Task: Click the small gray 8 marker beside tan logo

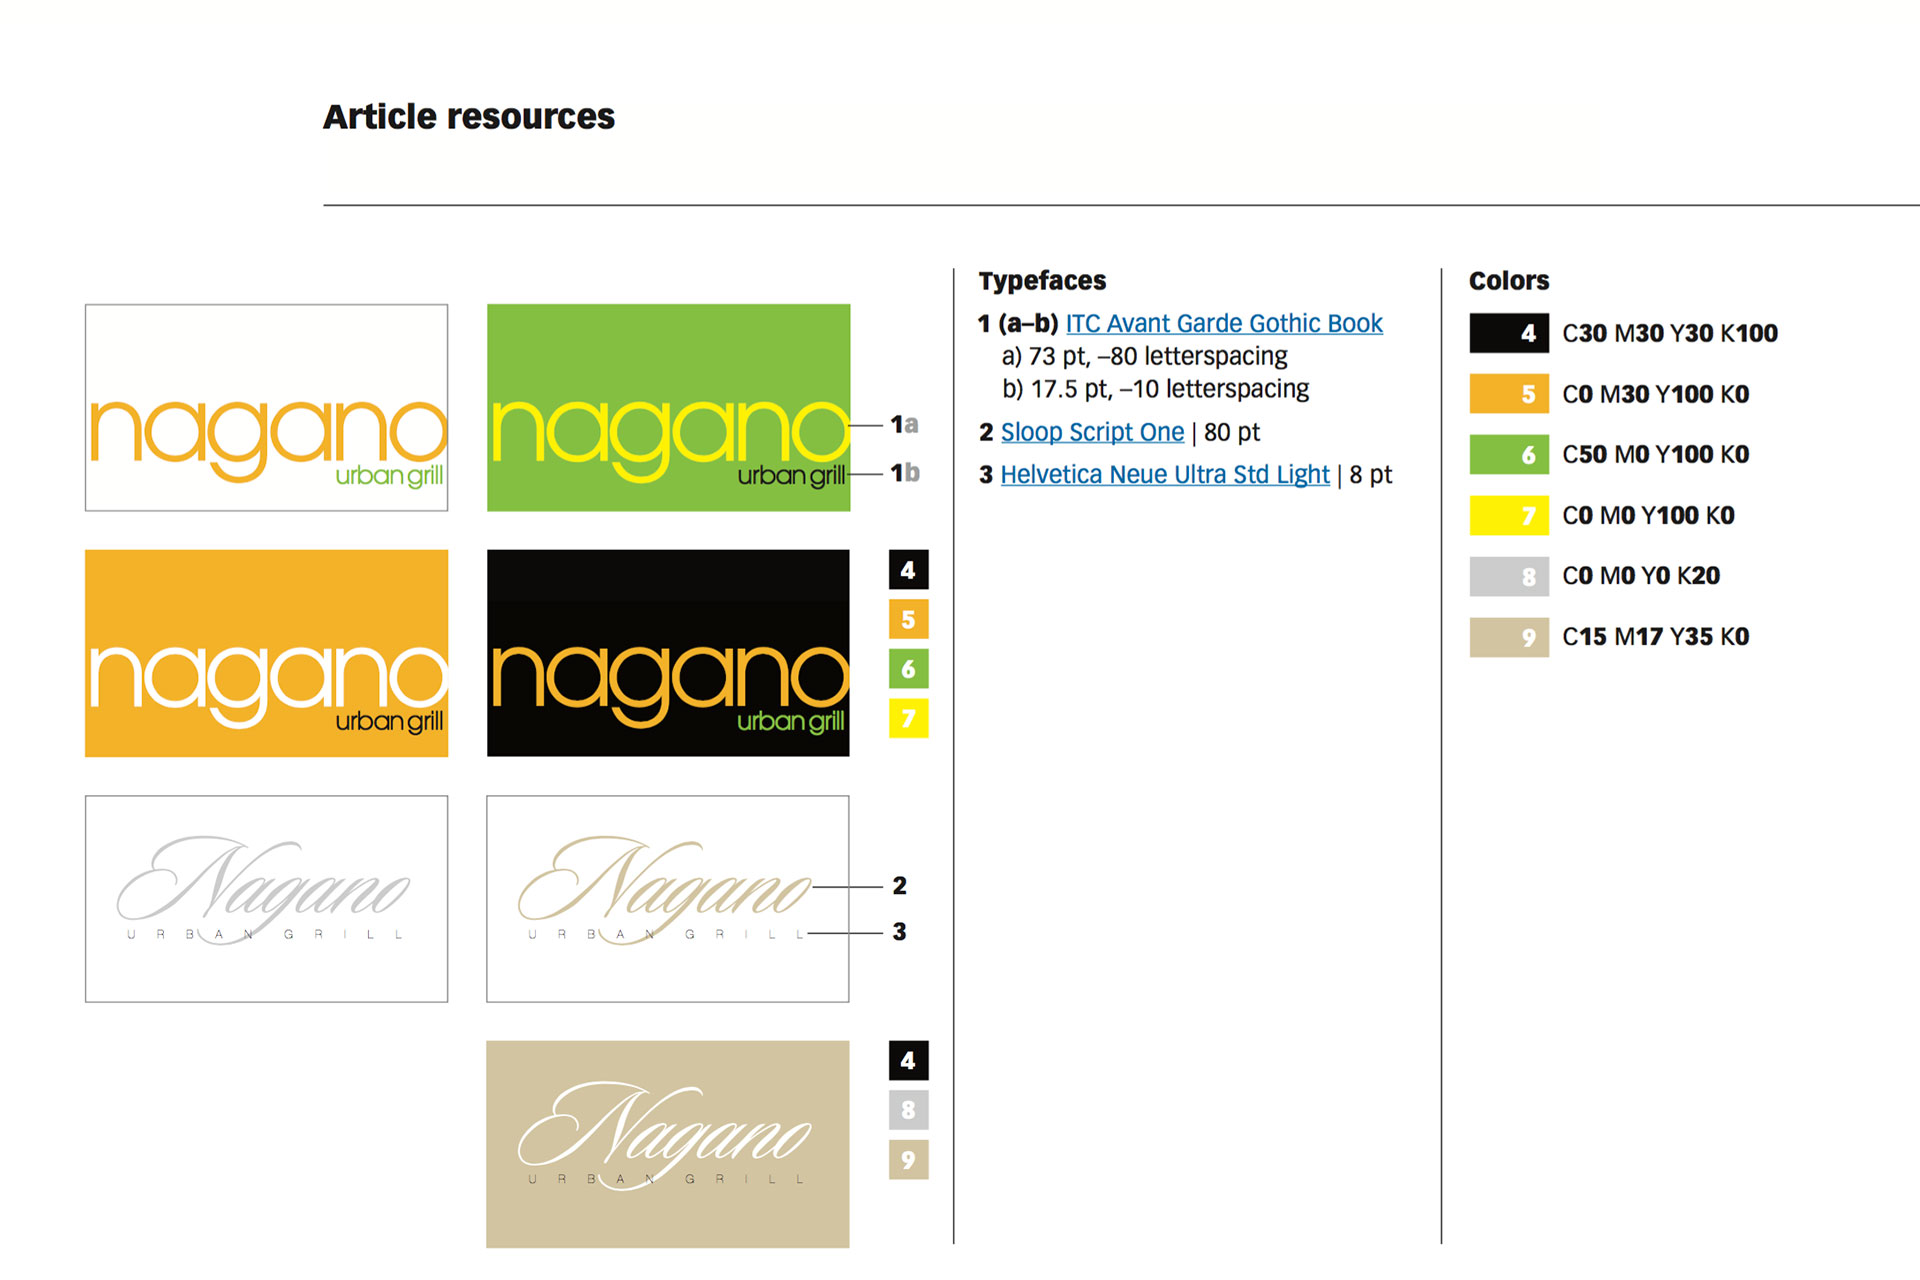Action: [x=908, y=1110]
